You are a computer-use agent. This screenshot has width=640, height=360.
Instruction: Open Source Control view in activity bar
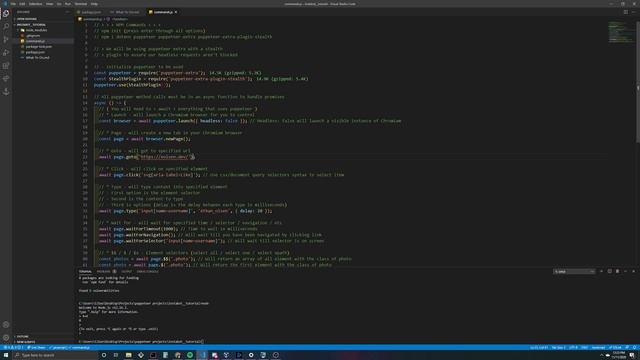click(6, 40)
